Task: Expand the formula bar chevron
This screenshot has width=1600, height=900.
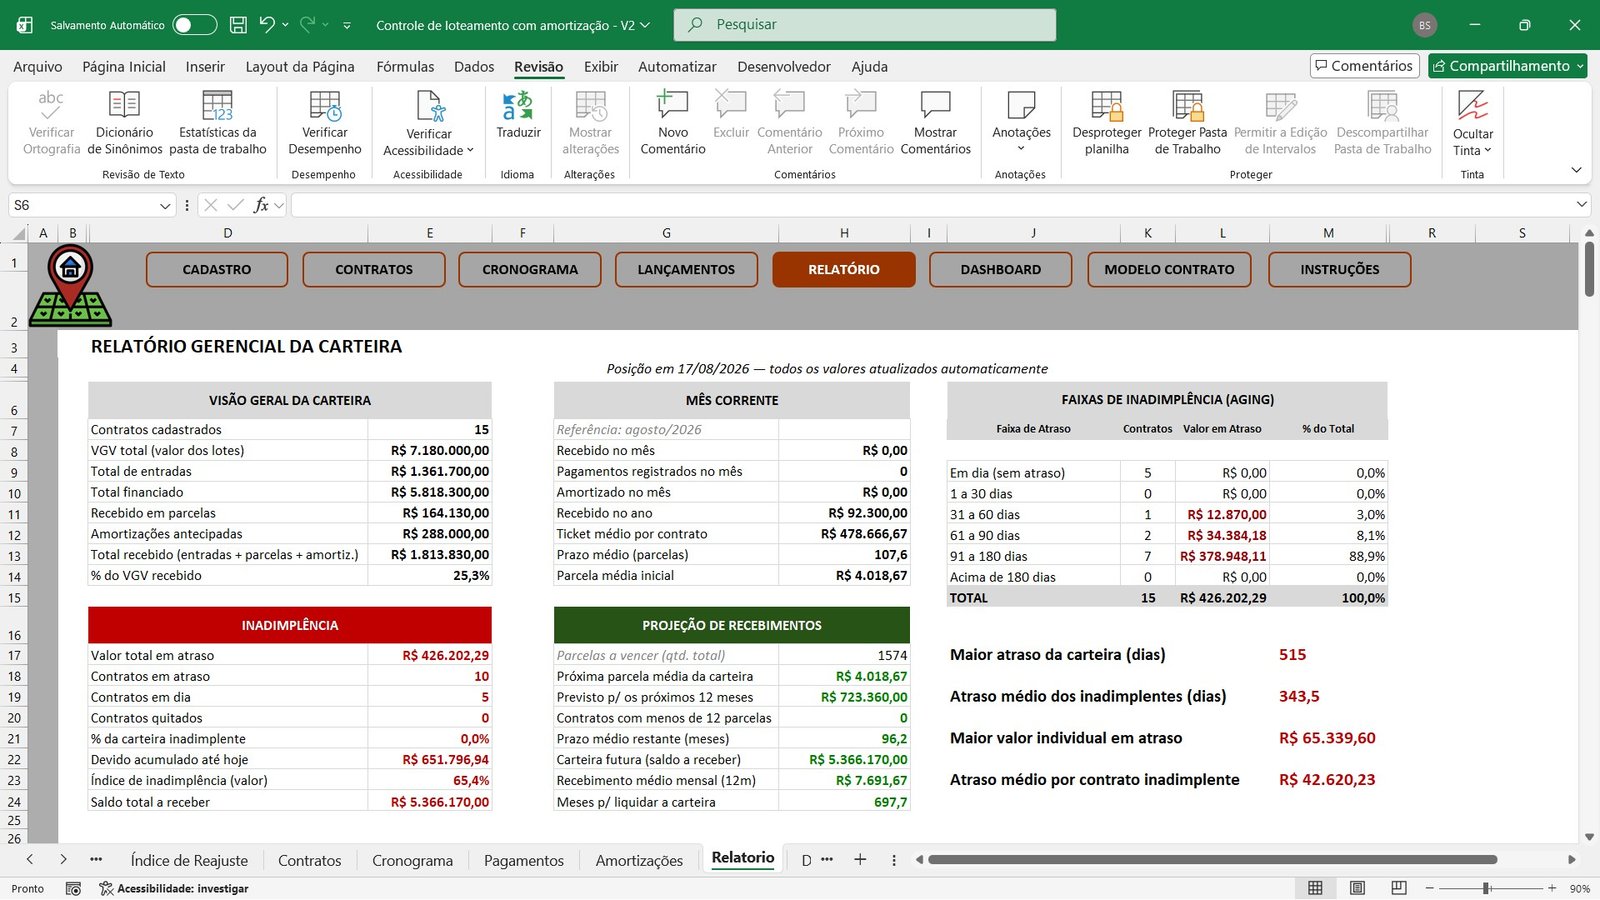Action: tap(1581, 204)
